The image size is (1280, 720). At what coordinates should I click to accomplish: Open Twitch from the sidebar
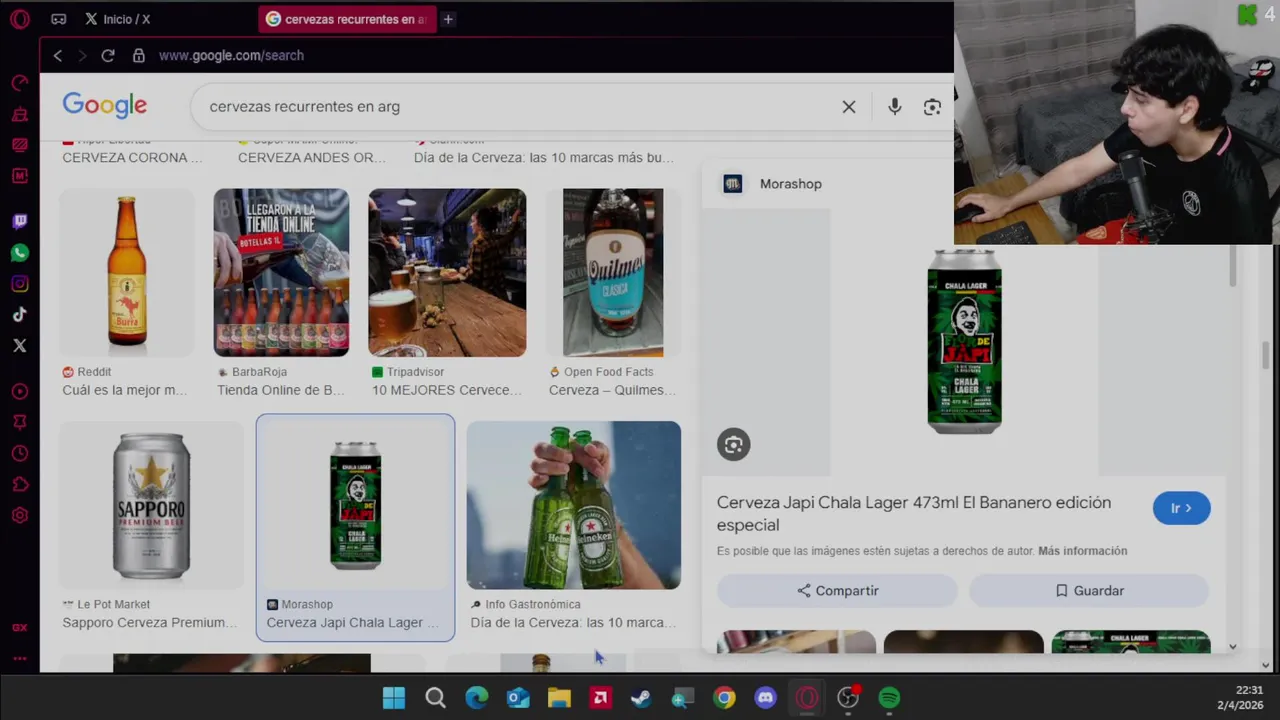19,221
